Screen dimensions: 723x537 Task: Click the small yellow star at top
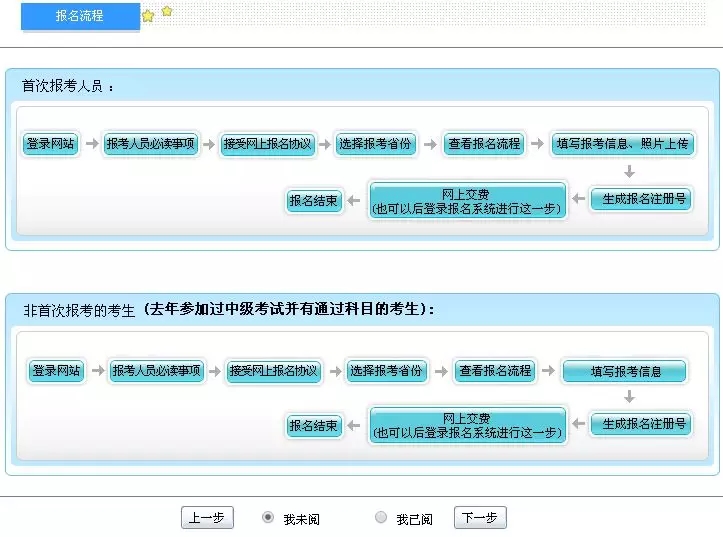(x=167, y=11)
